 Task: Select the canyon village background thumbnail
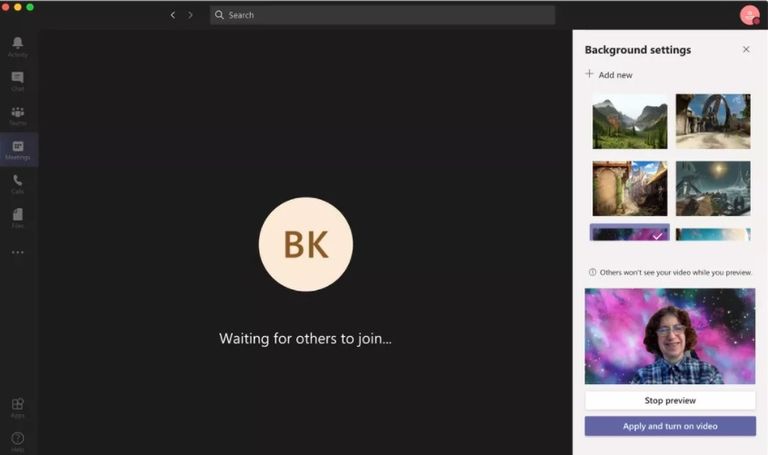tap(629, 189)
